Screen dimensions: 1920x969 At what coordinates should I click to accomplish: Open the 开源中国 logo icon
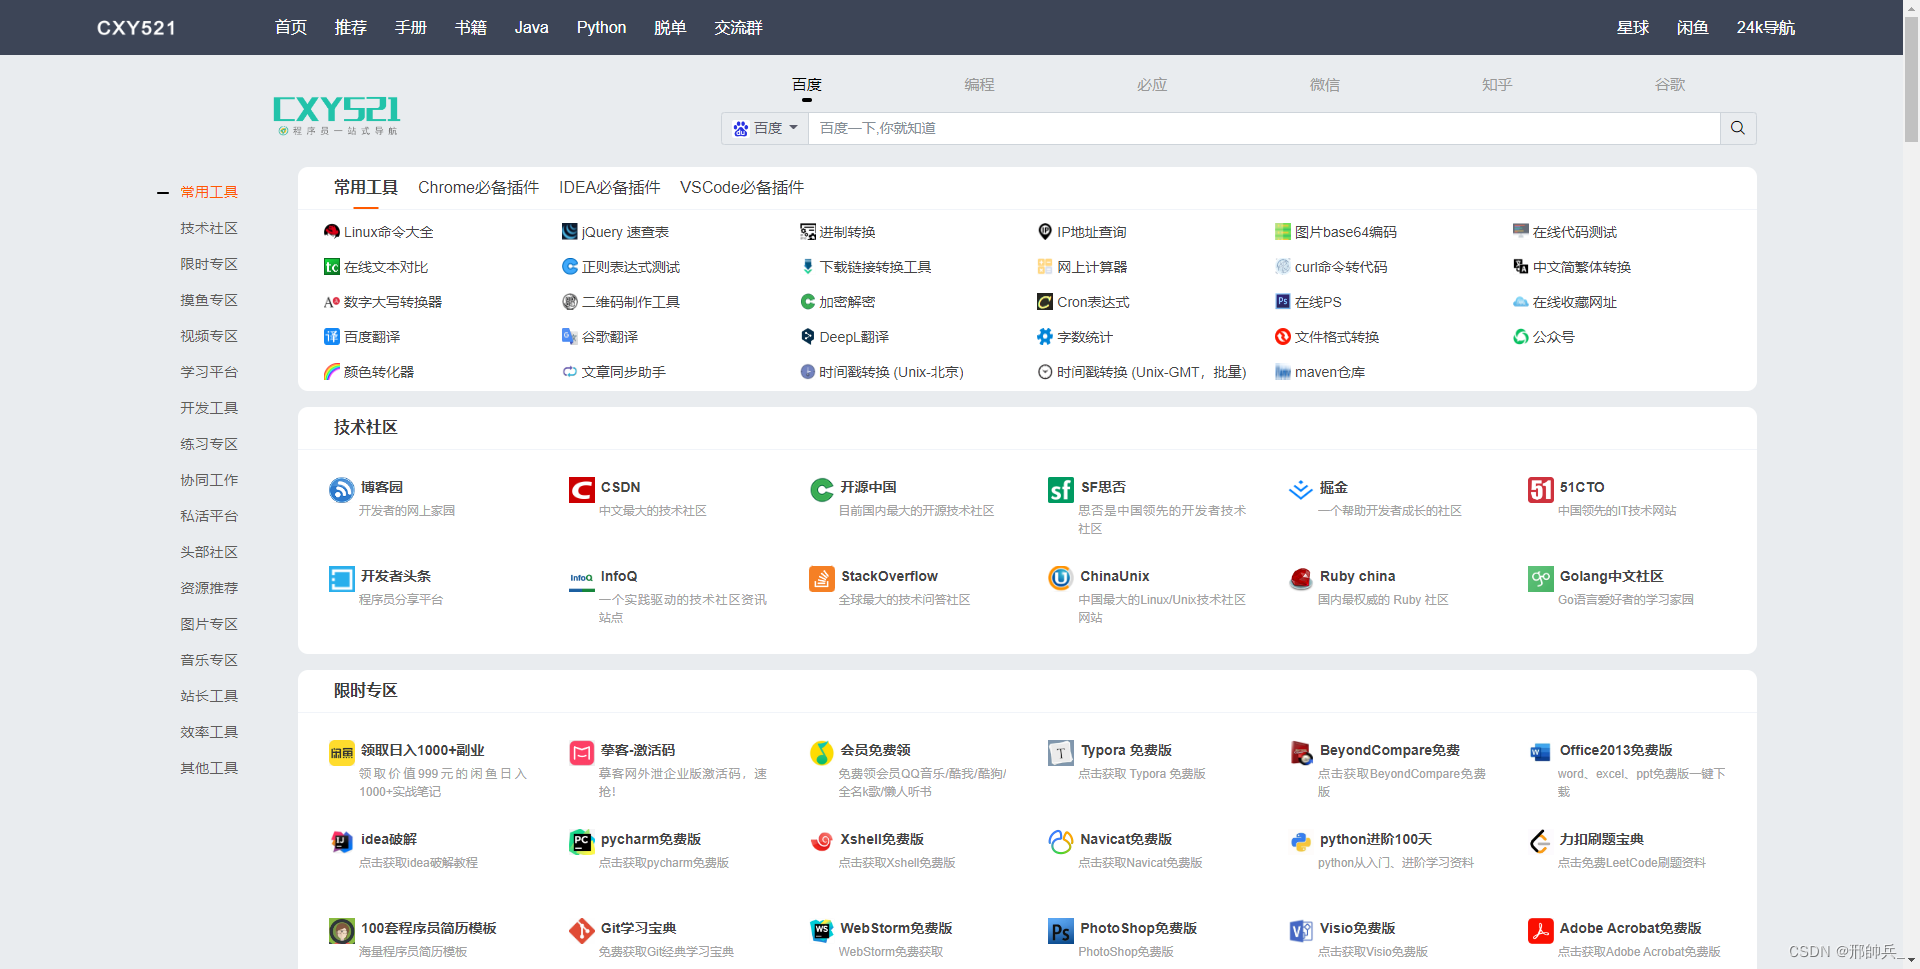pos(822,490)
